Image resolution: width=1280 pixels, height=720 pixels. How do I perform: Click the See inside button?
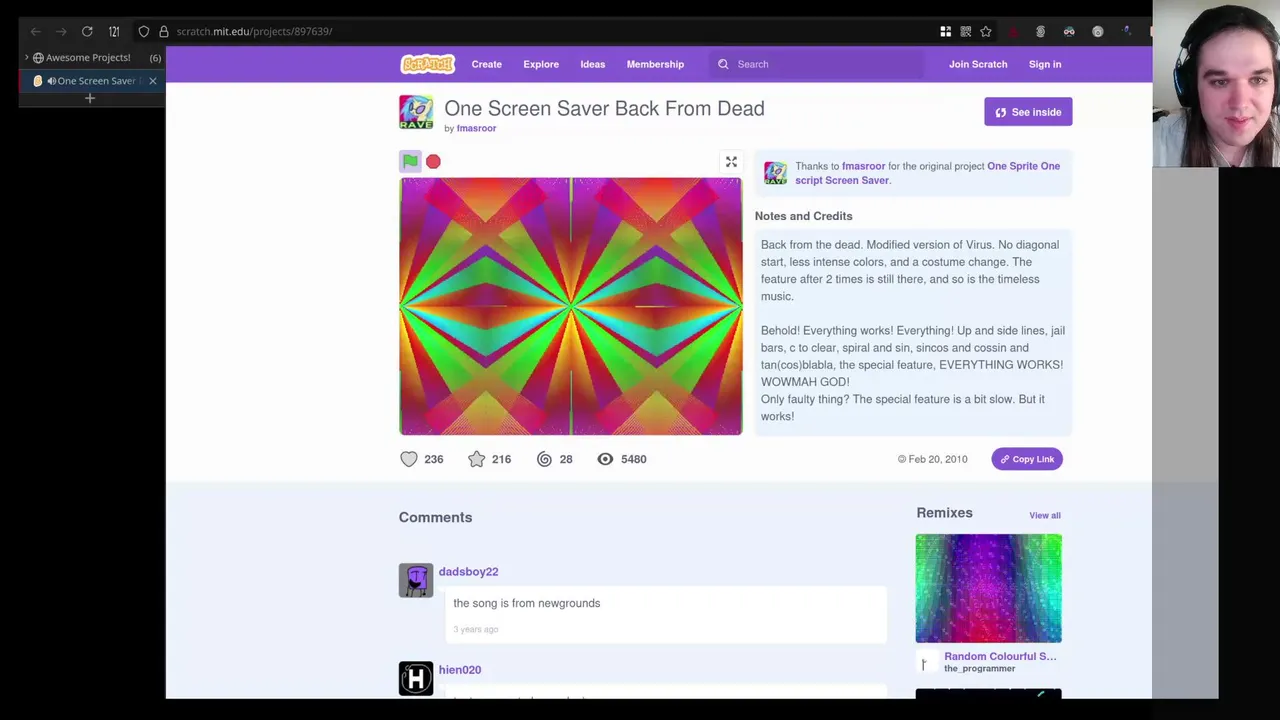pos(1028,112)
